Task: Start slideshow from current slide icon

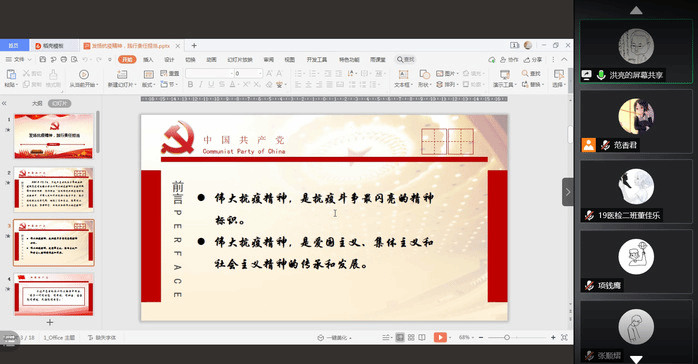Action: point(83,74)
